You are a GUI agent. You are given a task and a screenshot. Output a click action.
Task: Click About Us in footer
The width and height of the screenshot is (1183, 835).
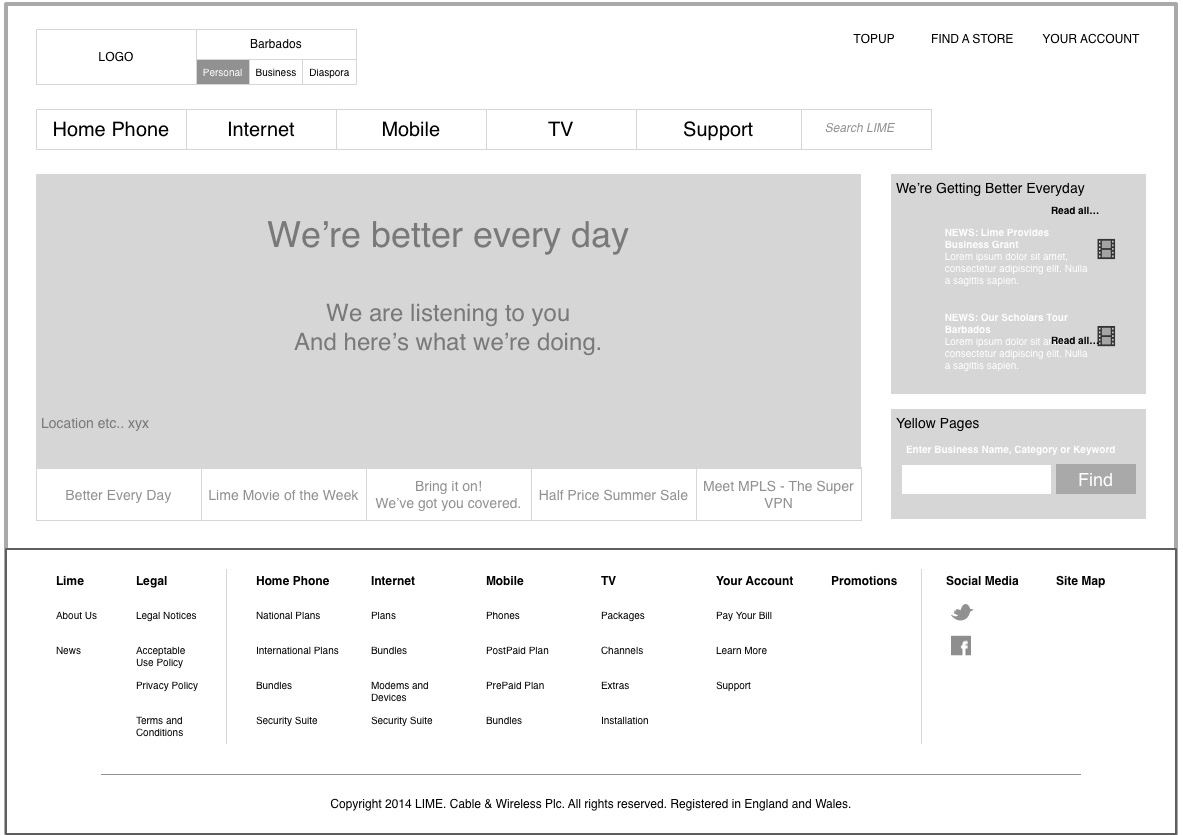76,616
